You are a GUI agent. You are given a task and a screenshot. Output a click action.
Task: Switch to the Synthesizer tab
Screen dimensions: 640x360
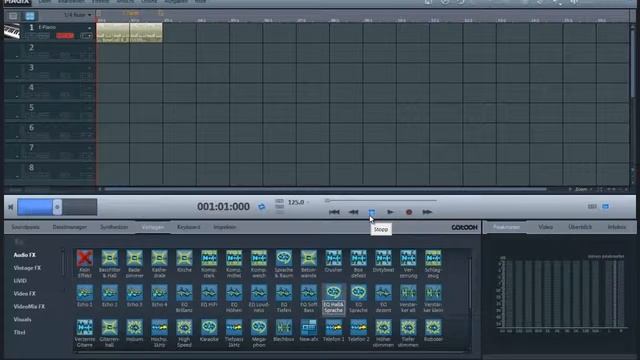click(x=114, y=227)
